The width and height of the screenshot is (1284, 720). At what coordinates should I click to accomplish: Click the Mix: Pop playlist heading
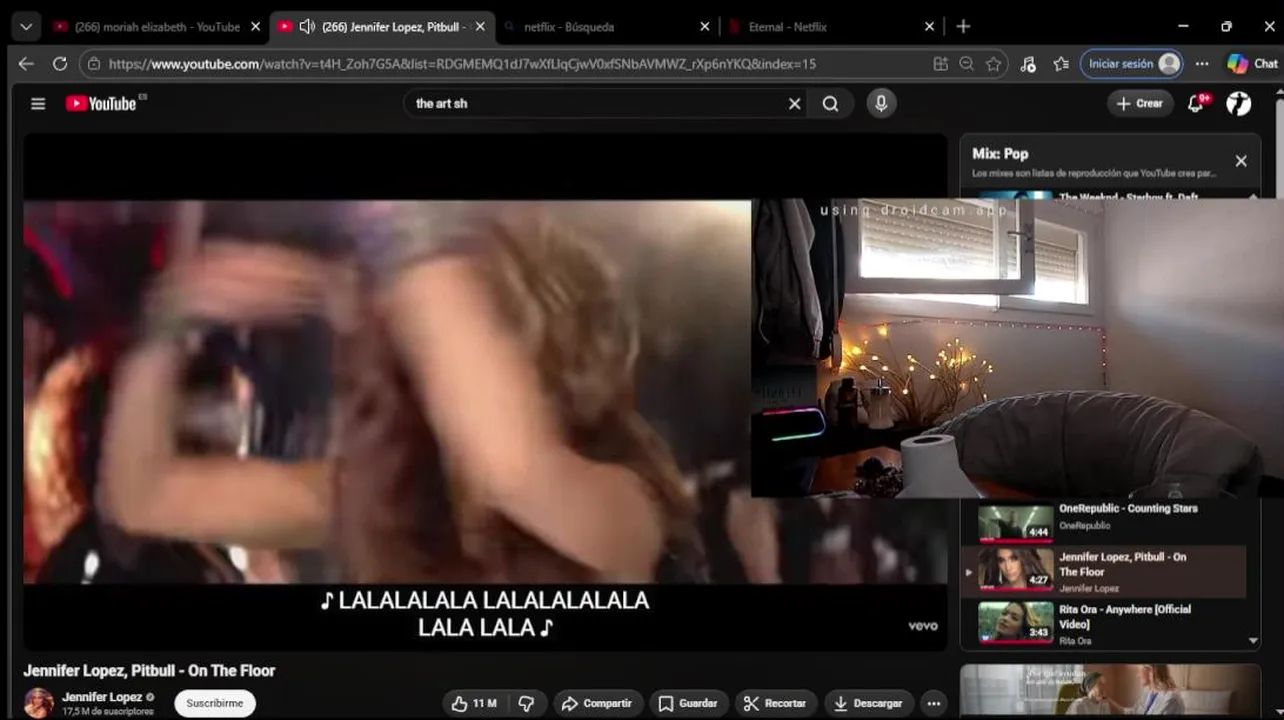pos(1000,153)
